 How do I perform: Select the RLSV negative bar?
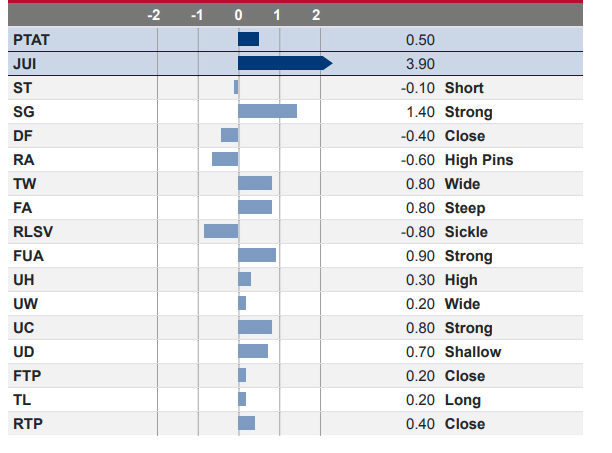click(x=221, y=231)
